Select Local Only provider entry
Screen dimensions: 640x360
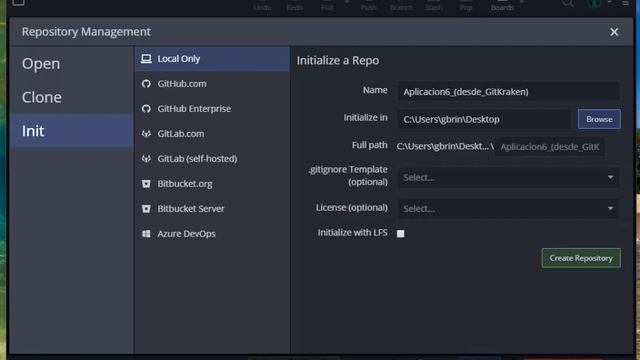[x=212, y=59]
